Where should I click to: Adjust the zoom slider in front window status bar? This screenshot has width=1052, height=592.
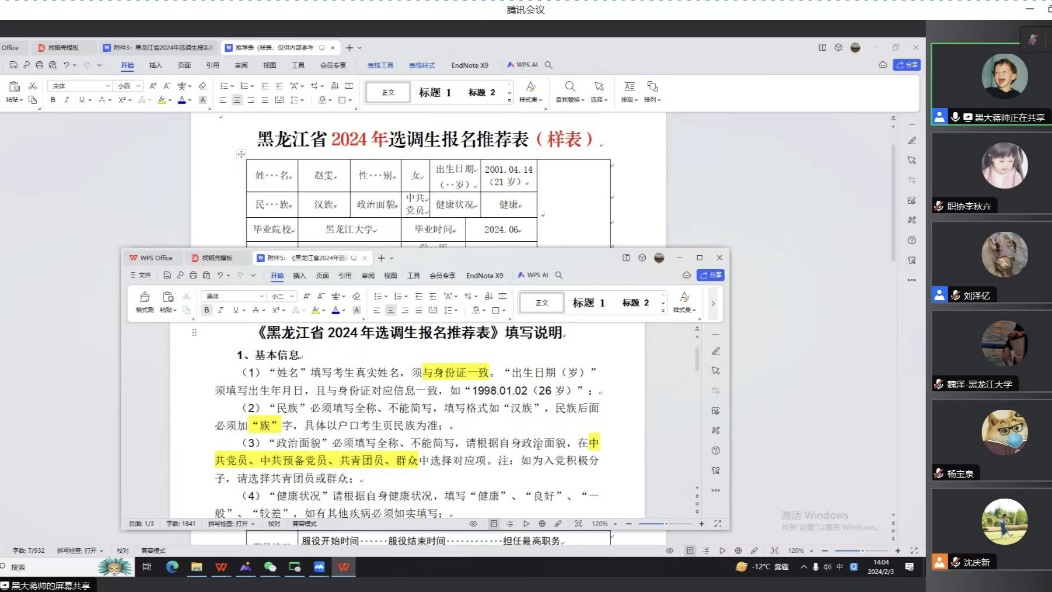pos(665,524)
